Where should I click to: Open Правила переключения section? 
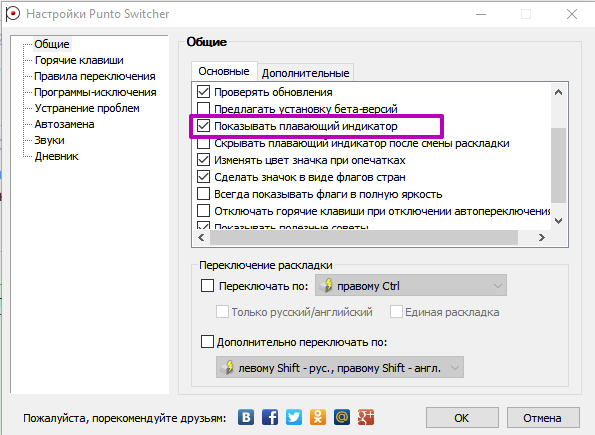(x=95, y=76)
